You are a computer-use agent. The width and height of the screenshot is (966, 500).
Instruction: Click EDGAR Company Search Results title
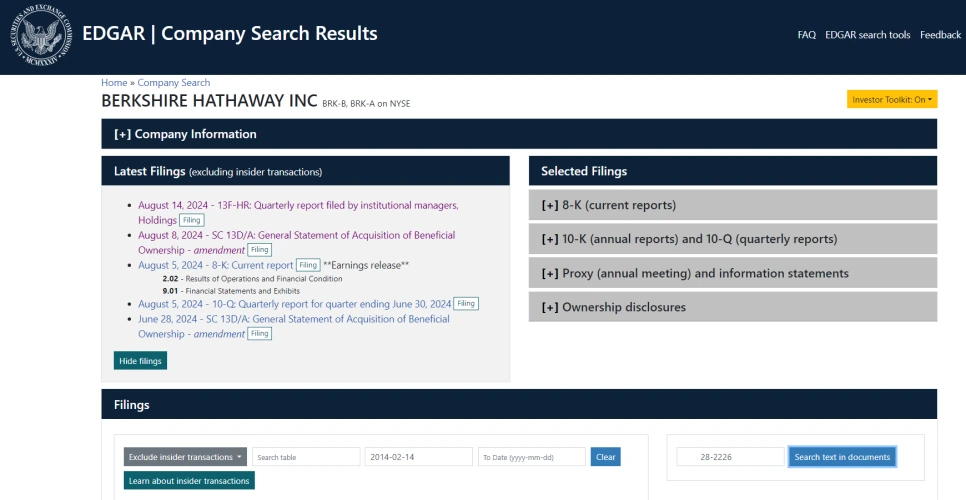pyautogui.click(x=230, y=33)
